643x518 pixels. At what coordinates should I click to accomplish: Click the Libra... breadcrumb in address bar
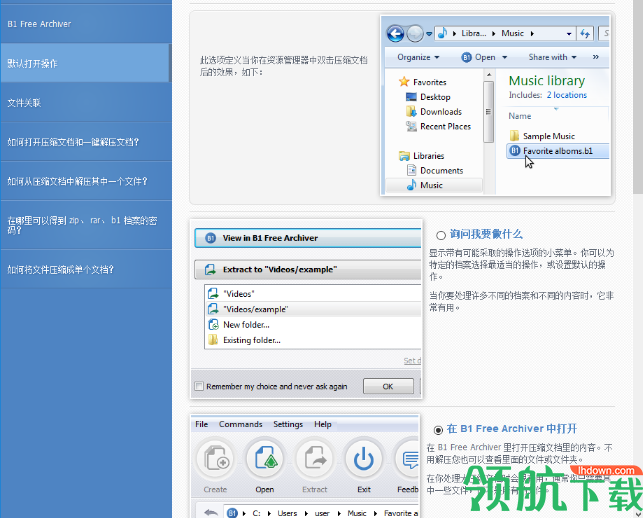pyautogui.click(x=474, y=33)
